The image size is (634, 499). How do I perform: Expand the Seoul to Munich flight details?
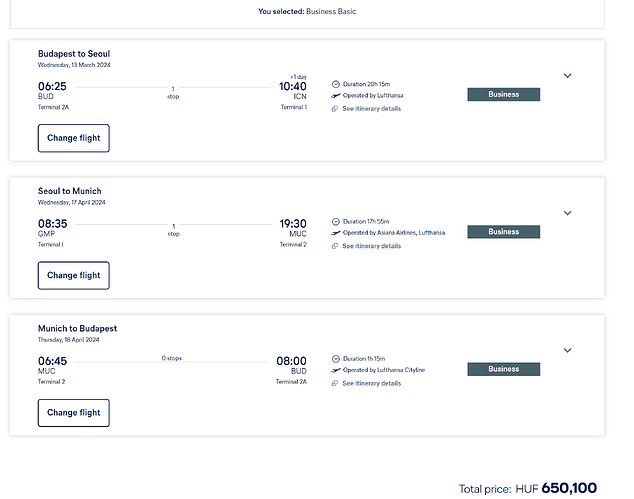(567, 213)
